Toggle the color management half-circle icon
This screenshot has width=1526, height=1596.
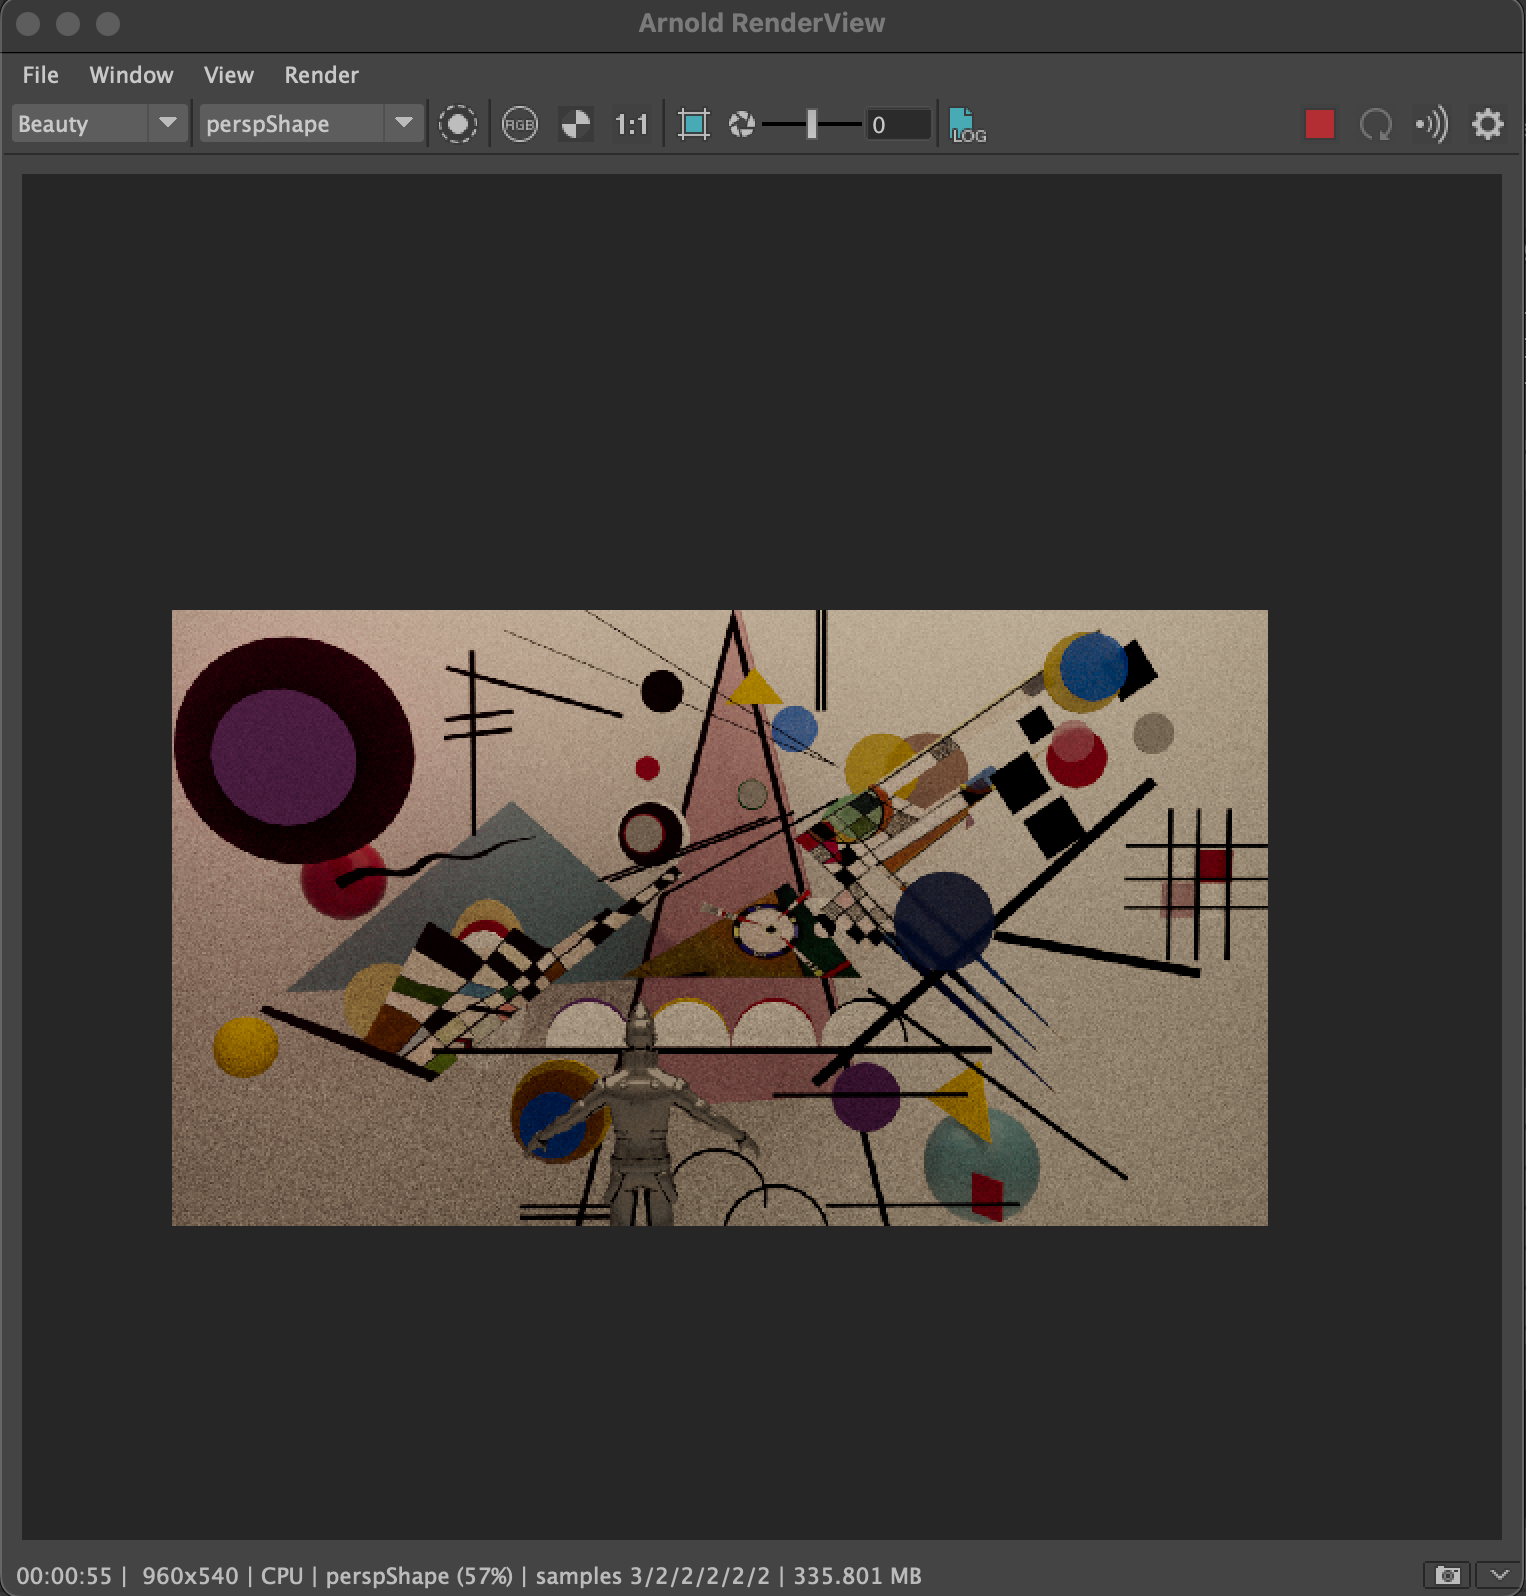click(576, 124)
